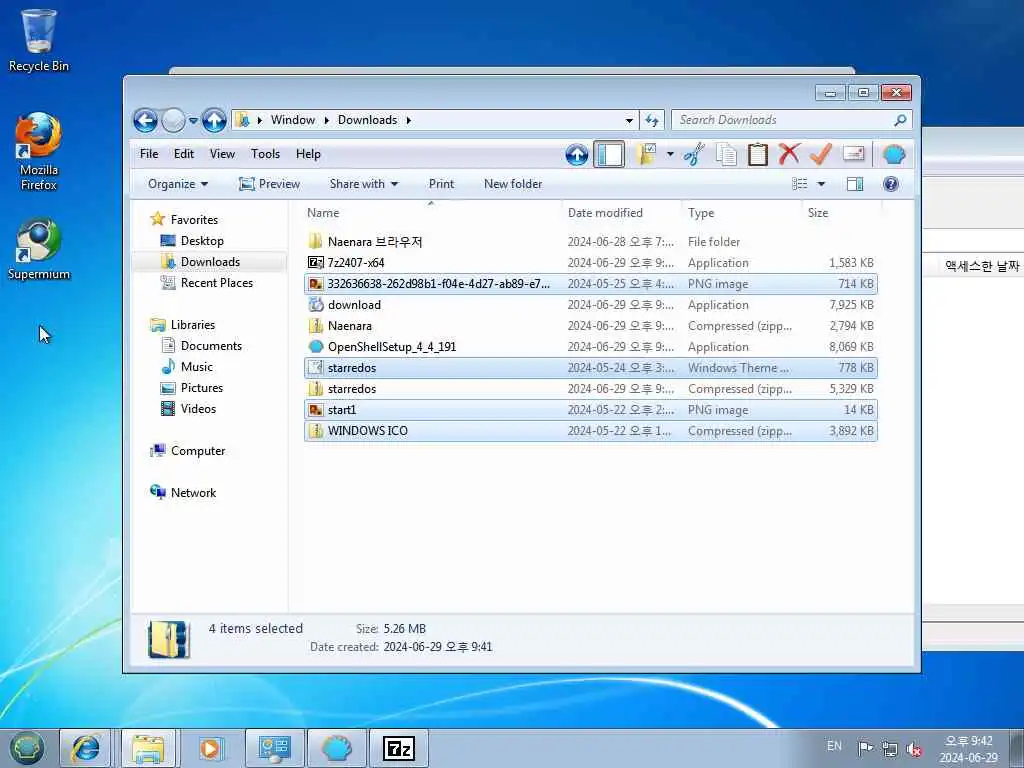Open the view options dropdown arrow
The image size is (1024, 768).
point(822,184)
